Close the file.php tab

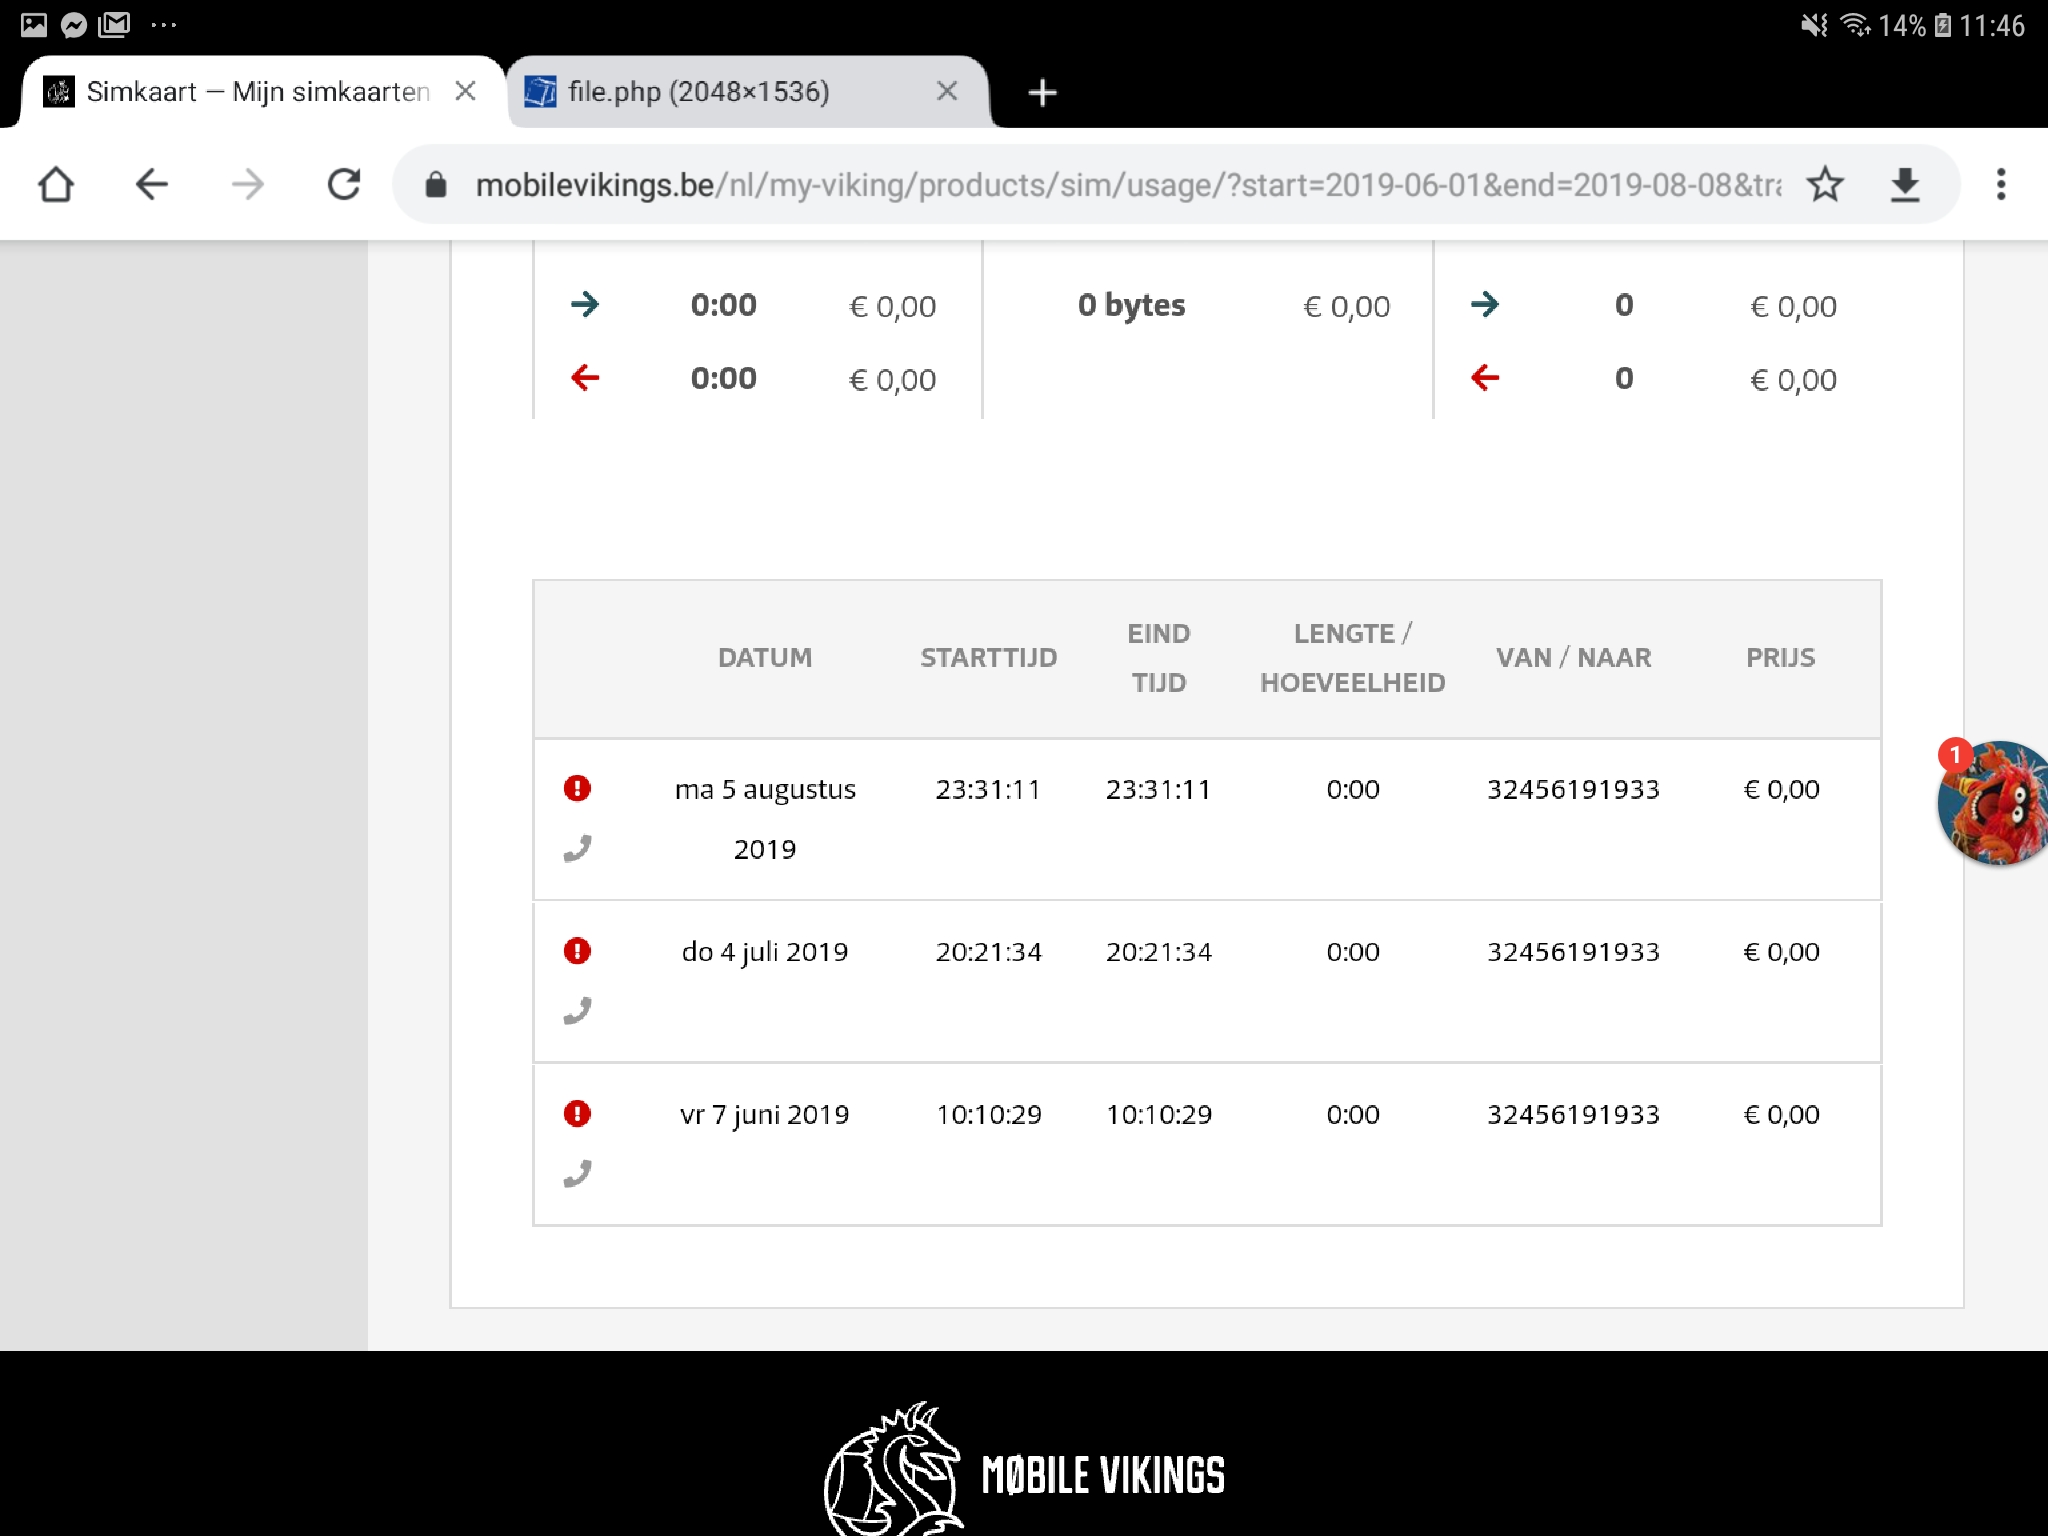[947, 92]
